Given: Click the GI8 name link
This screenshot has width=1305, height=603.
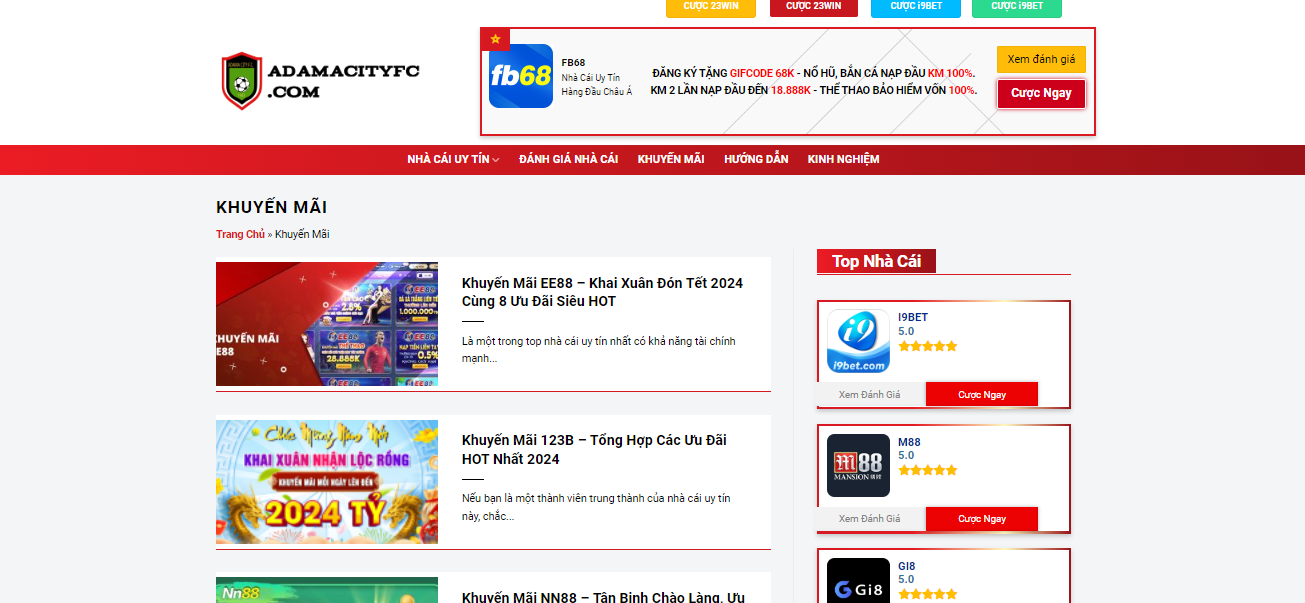Looking at the screenshot, I should (907, 566).
